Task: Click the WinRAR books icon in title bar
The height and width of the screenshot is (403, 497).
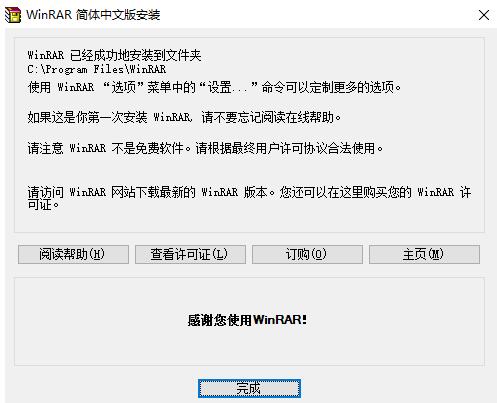Action: click(13, 15)
